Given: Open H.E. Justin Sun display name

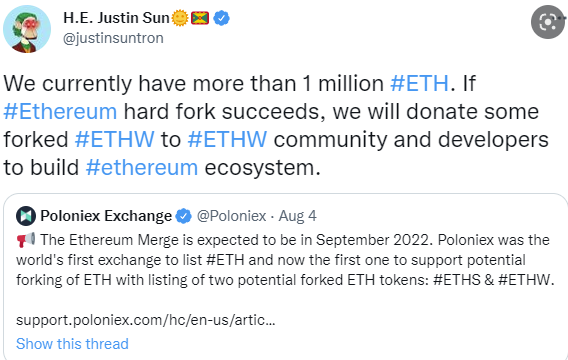Looking at the screenshot, I should click(x=116, y=18).
